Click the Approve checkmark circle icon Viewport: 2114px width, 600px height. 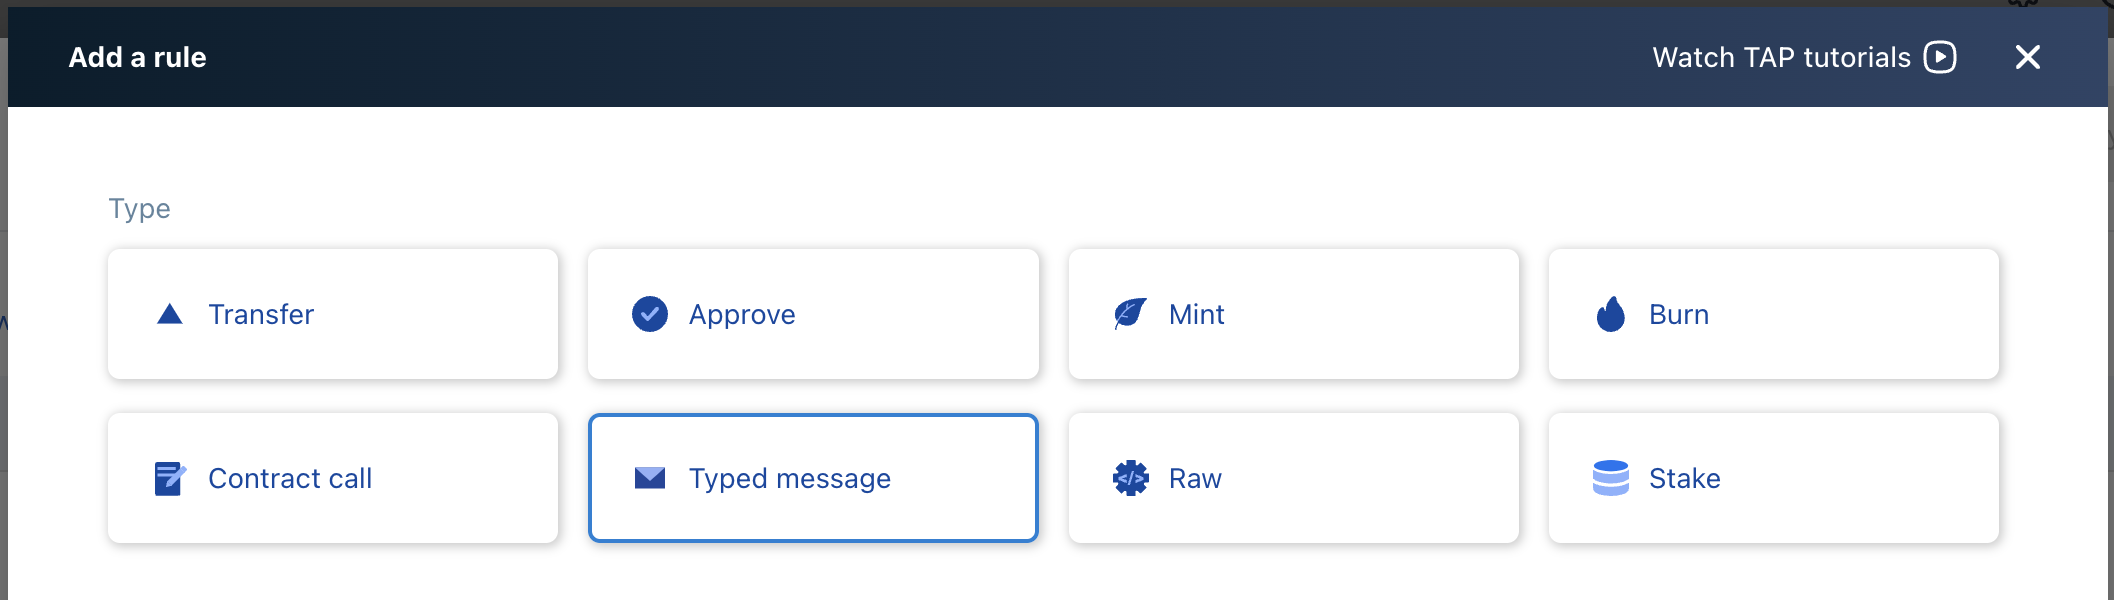click(650, 314)
